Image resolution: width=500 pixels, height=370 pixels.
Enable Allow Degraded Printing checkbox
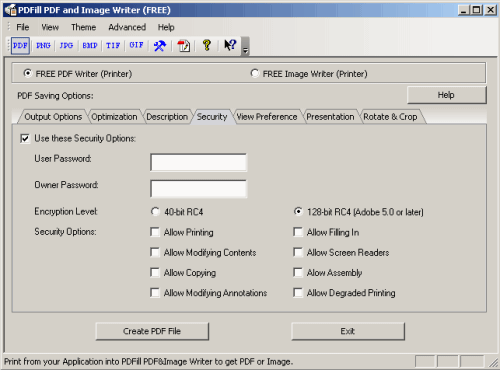coord(298,293)
